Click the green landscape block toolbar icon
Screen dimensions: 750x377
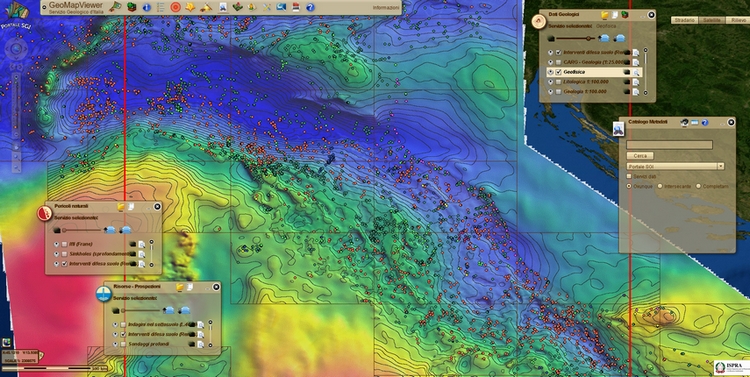pos(237,7)
